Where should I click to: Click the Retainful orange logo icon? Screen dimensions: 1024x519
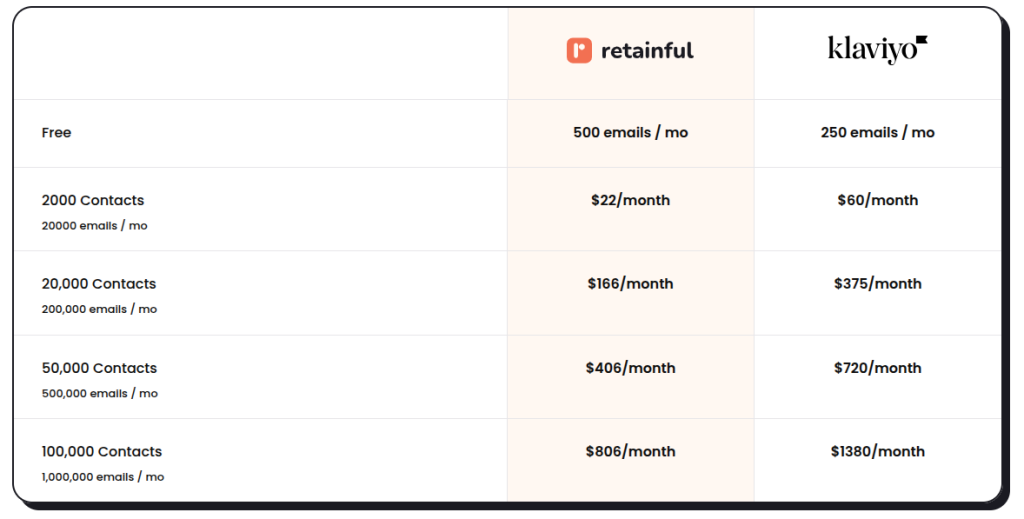(579, 51)
